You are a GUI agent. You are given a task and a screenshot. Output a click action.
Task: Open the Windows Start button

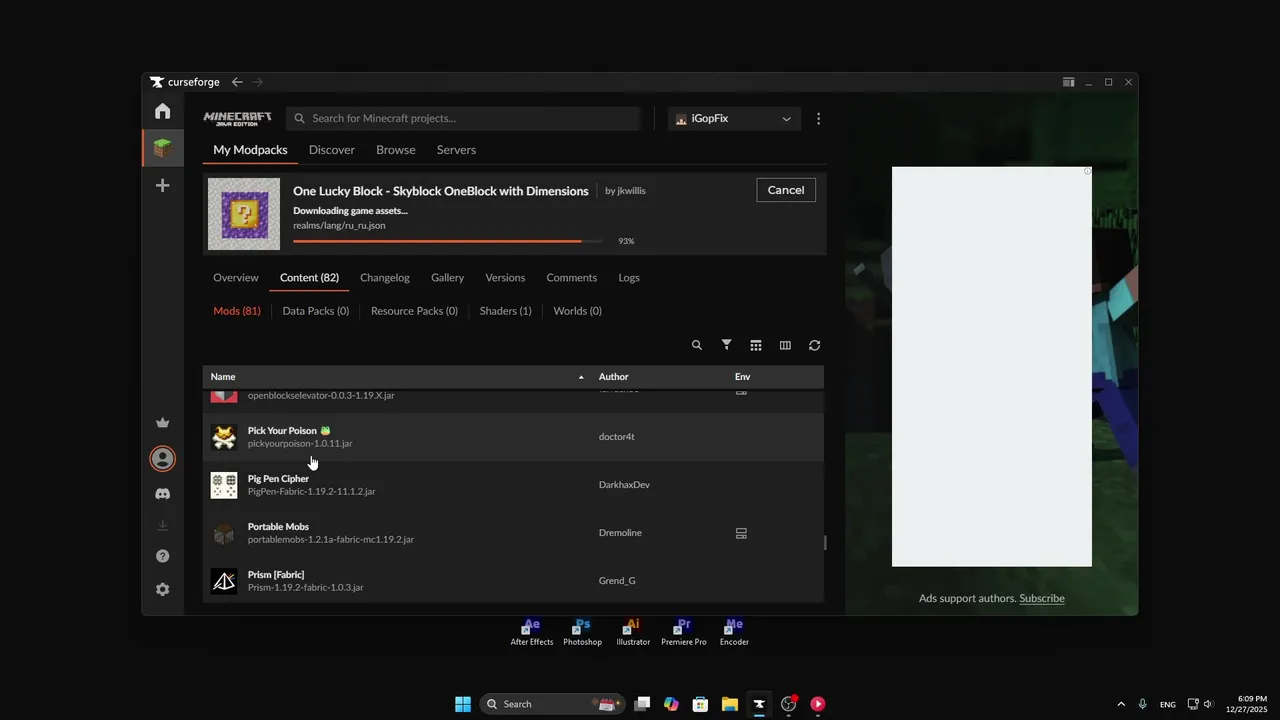tap(463, 704)
